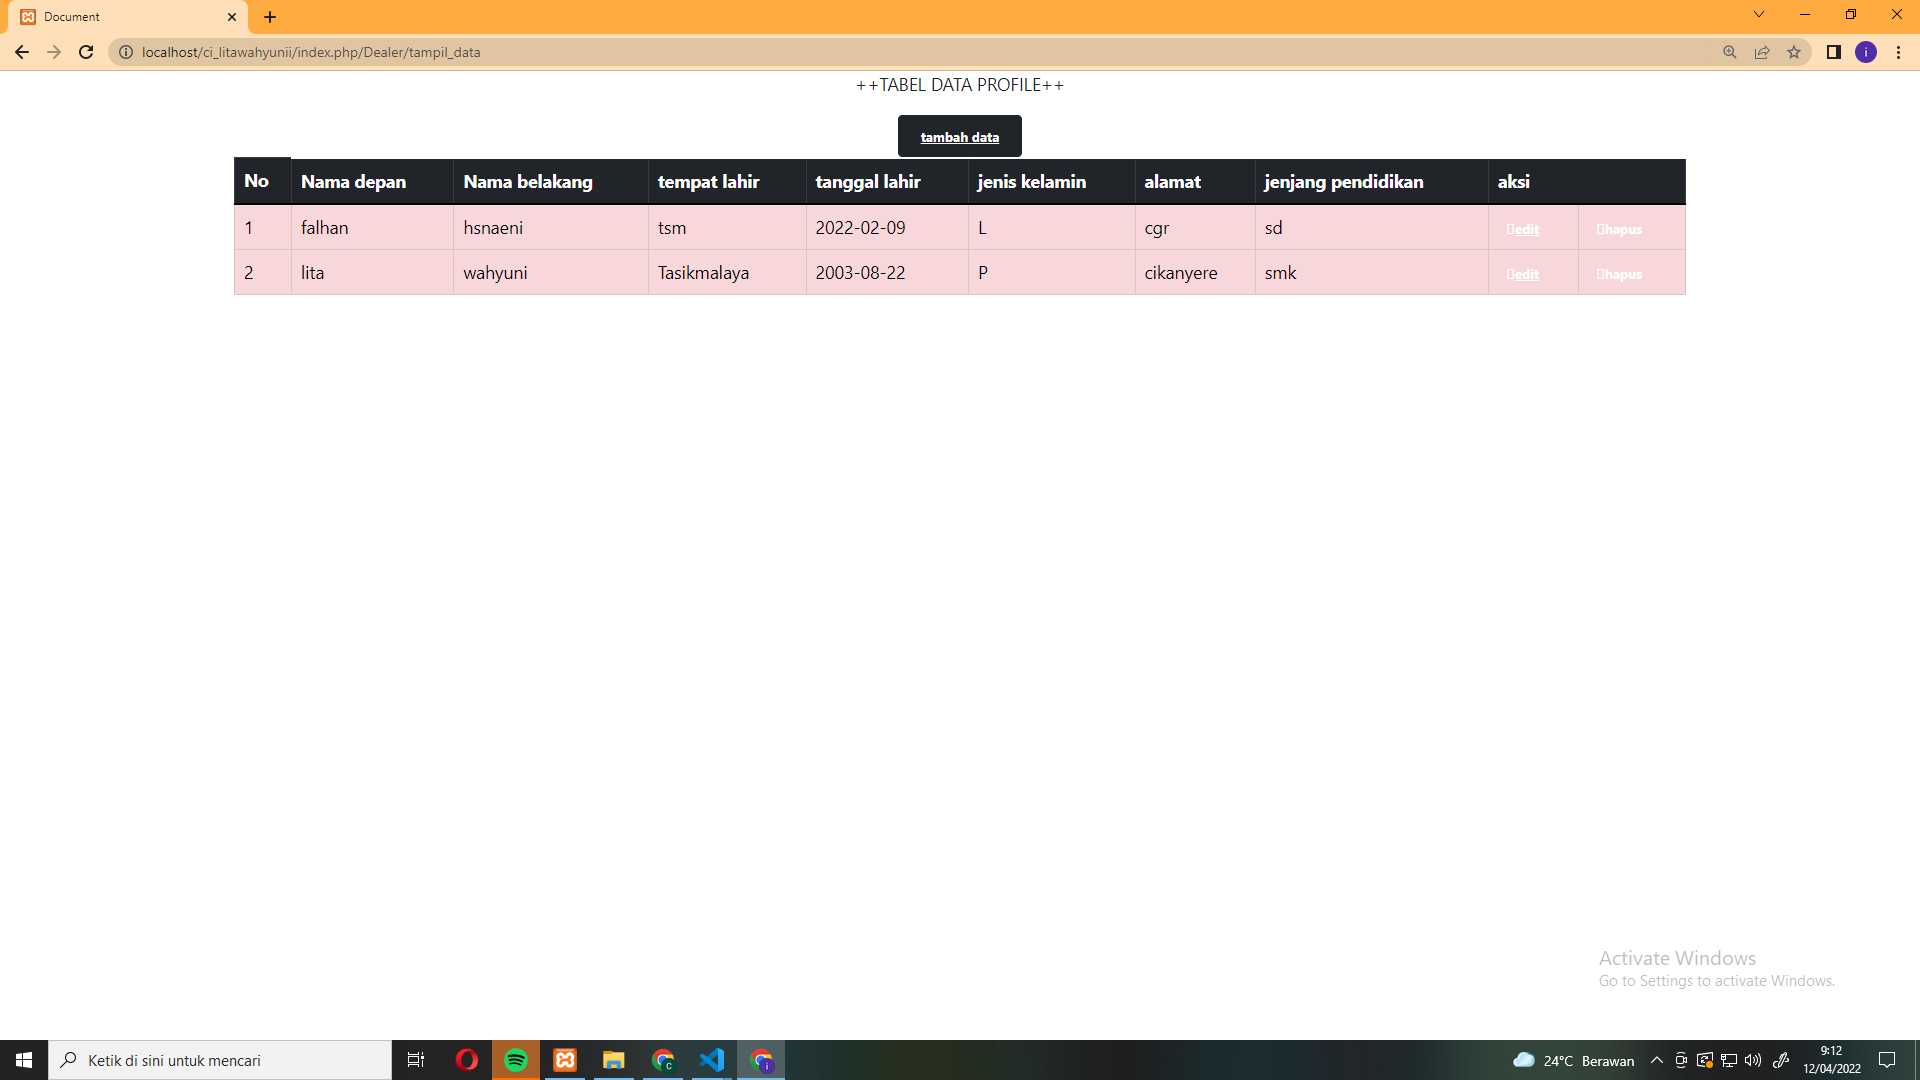Image resolution: width=1920 pixels, height=1080 pixels.
Task: Click the jenjang pendidikan column header
Action: (x=1371, y=182)
